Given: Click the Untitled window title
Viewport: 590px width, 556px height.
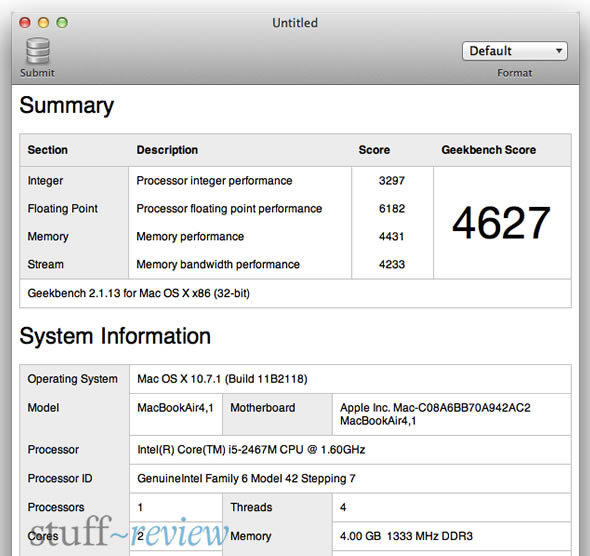Looking at the screenshot, I should tap(295, 23).
